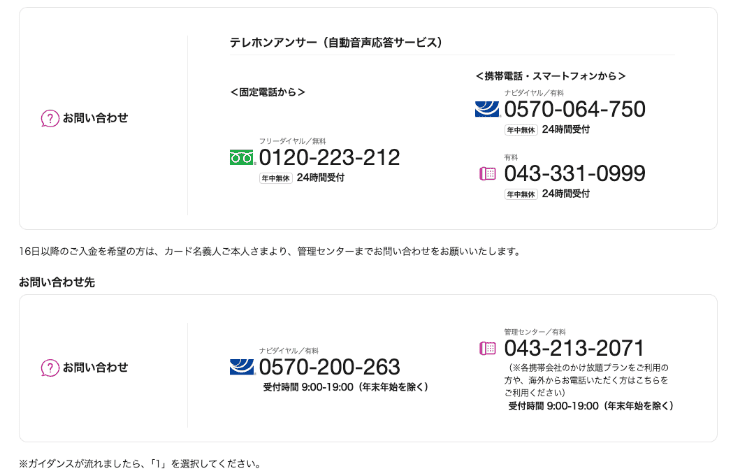Call the management center number 043-213-2071
Viewport: 740px width, 475px height.
(x=574, y=348)
